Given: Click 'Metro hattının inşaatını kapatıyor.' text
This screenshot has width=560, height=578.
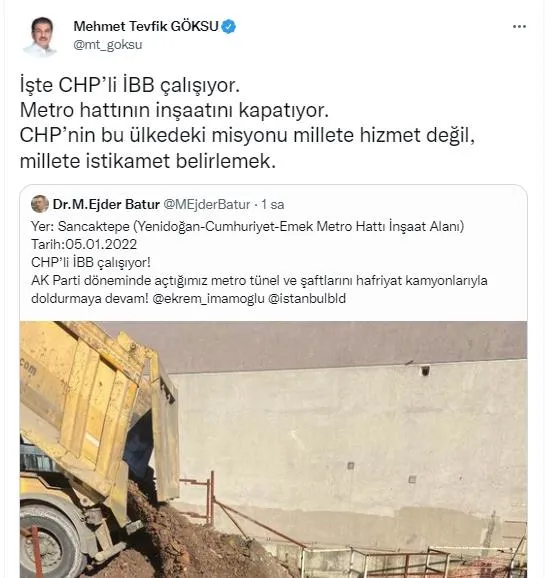Looking at the screenshot, I should pos(174,110).
